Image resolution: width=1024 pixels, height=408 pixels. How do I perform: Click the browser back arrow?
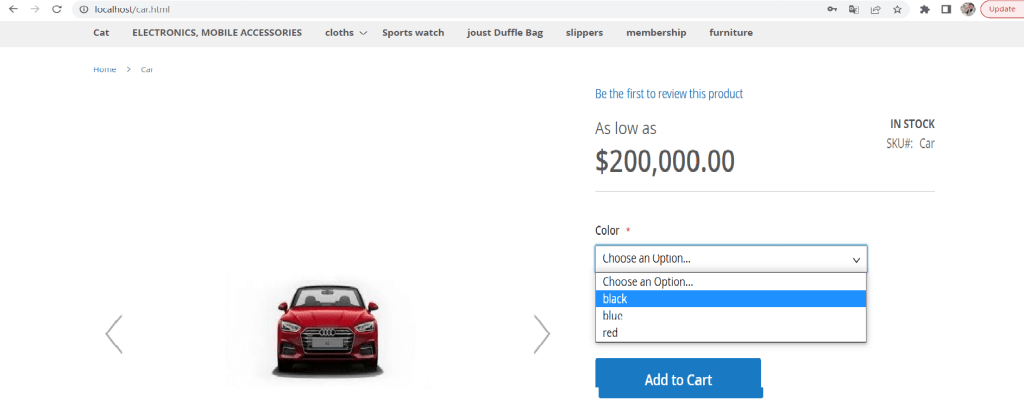[14, 9]
